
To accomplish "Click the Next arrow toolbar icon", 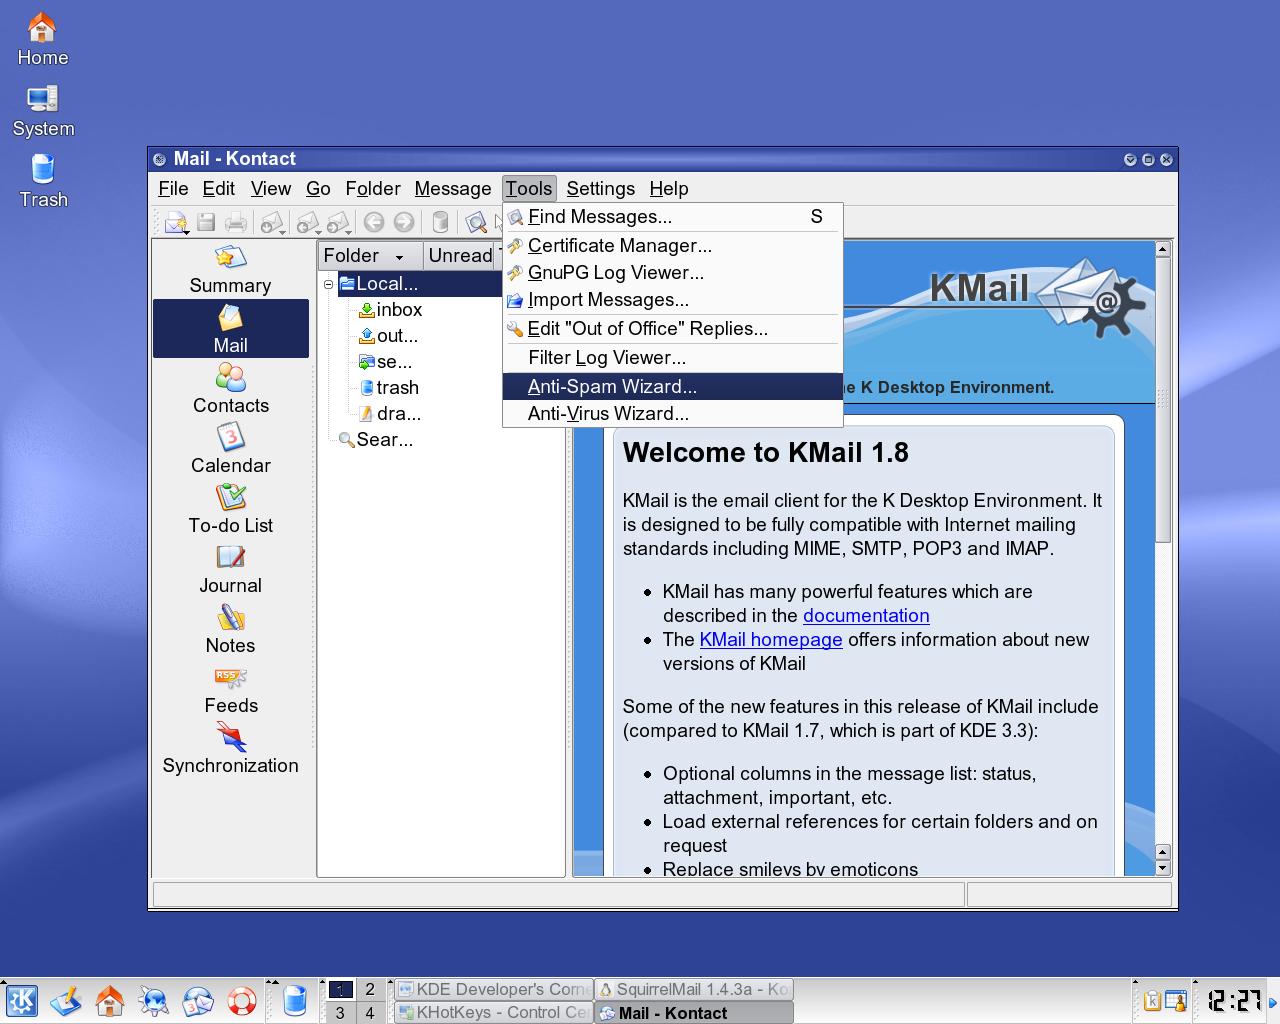I will tap(404, 222).
